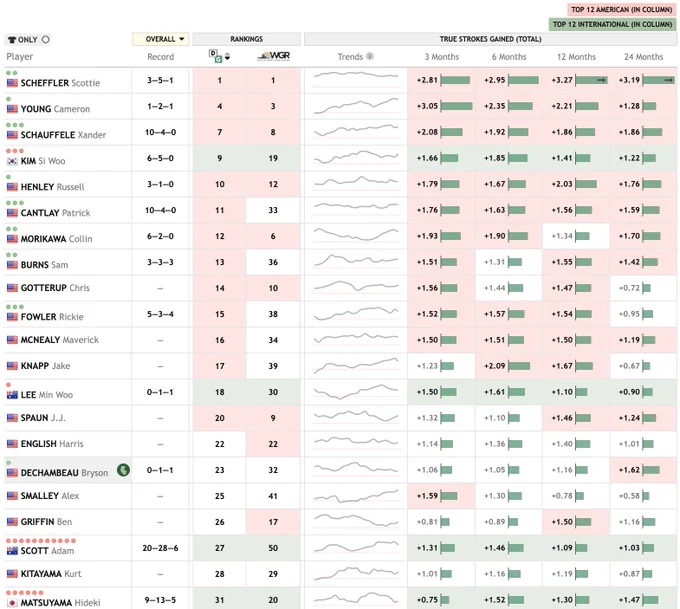Click SMALLEY's 3 Months value +1.59

click(427, 496)
